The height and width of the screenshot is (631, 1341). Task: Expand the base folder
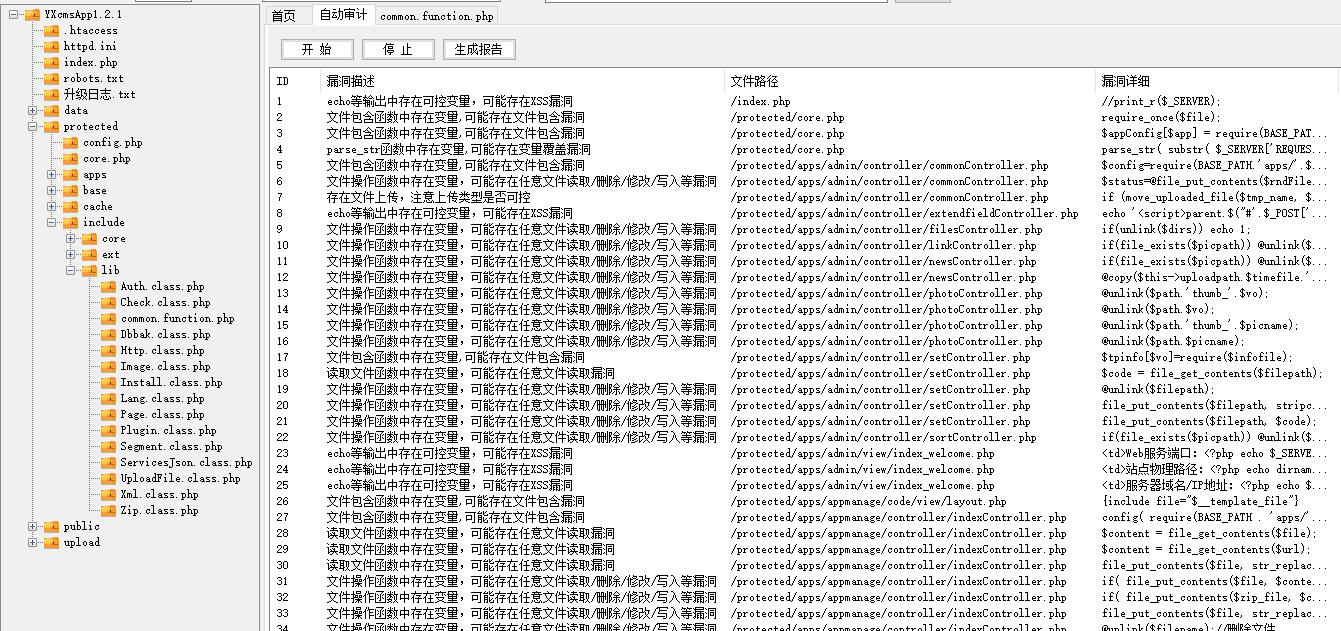52,191
